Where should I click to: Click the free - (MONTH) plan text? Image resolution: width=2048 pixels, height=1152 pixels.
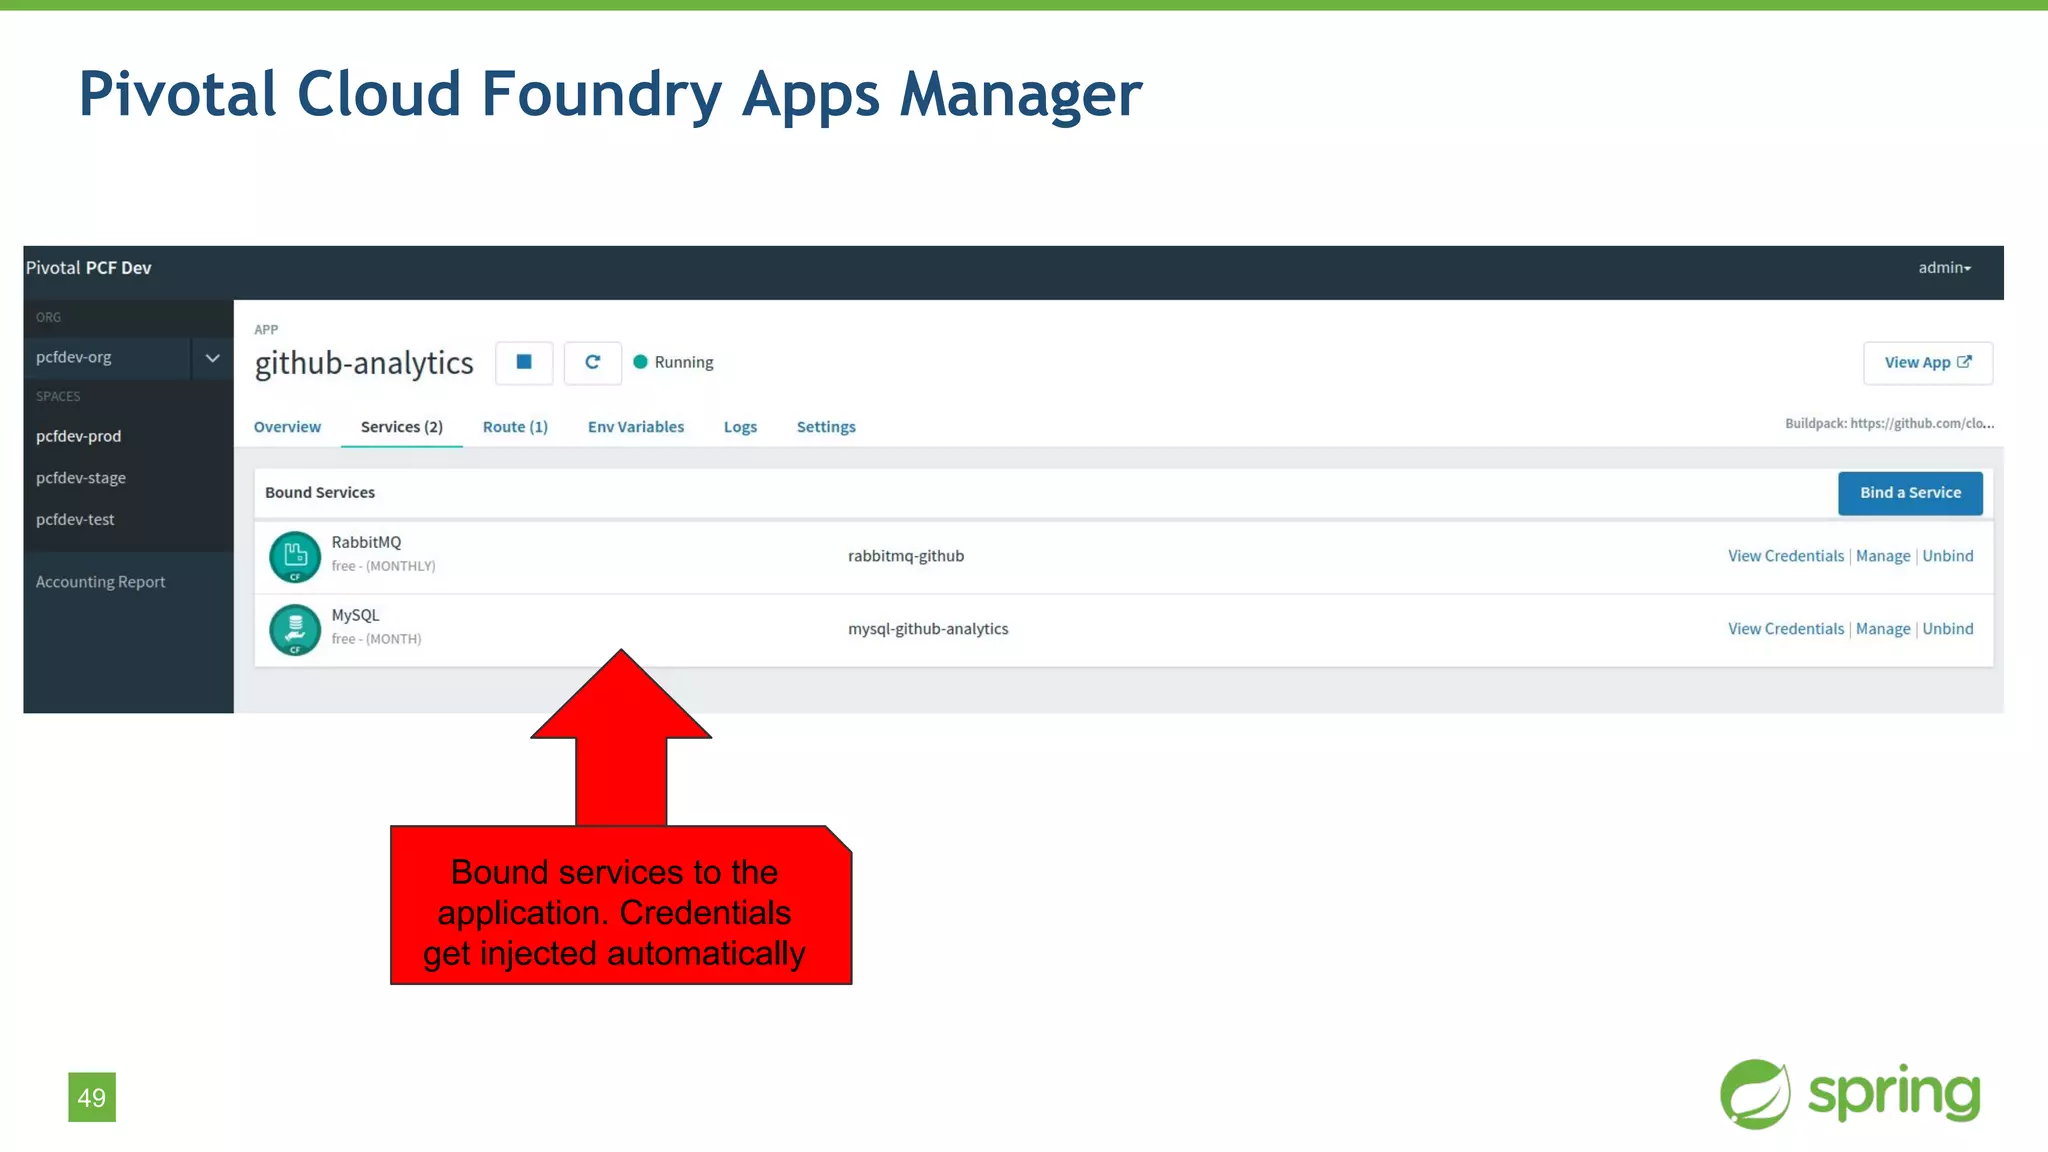point(376,639)
